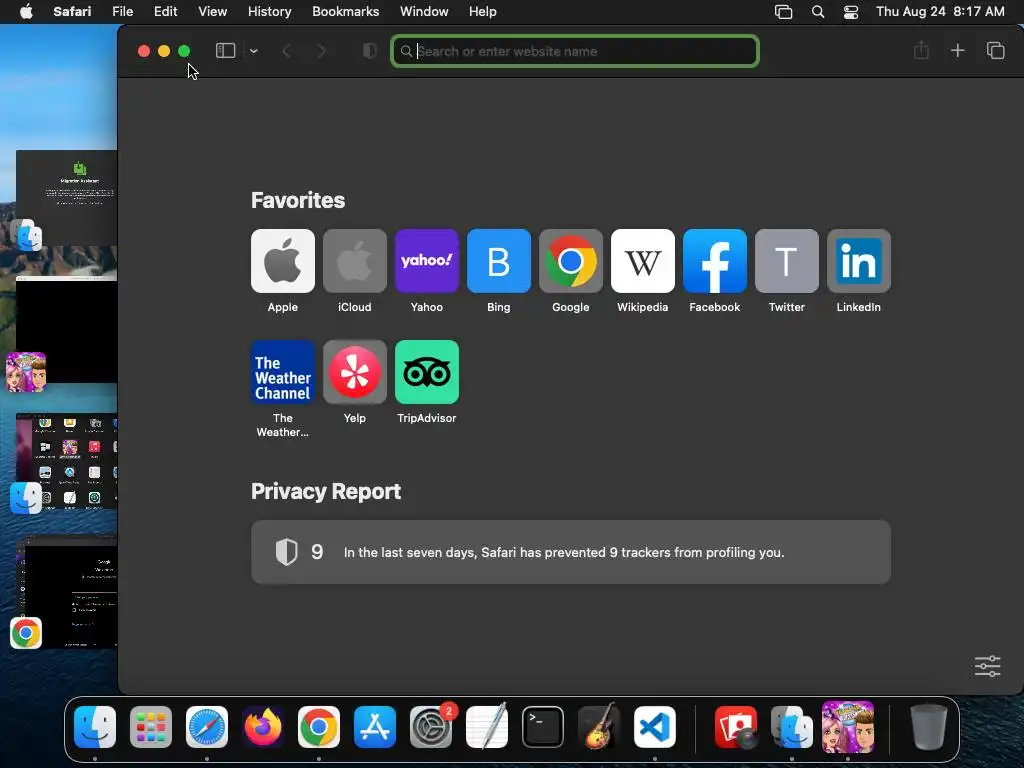Click the Favorites heading
Viewport: 1024px width, 768px height.
[x=298, y=200]
